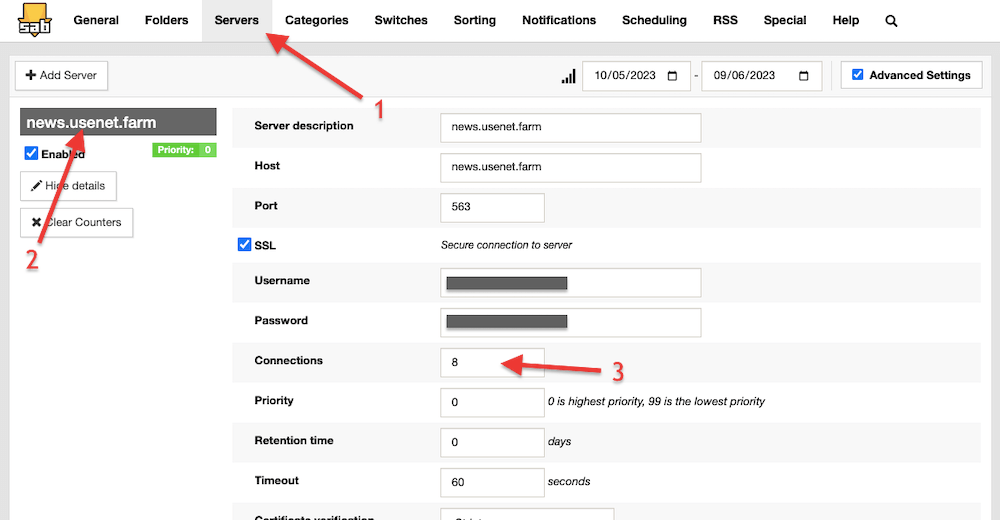Select the news.usenet.farm server header
Image resolution: width=1000 pixels, height=520 pixels.
click(x=118, y=122)
